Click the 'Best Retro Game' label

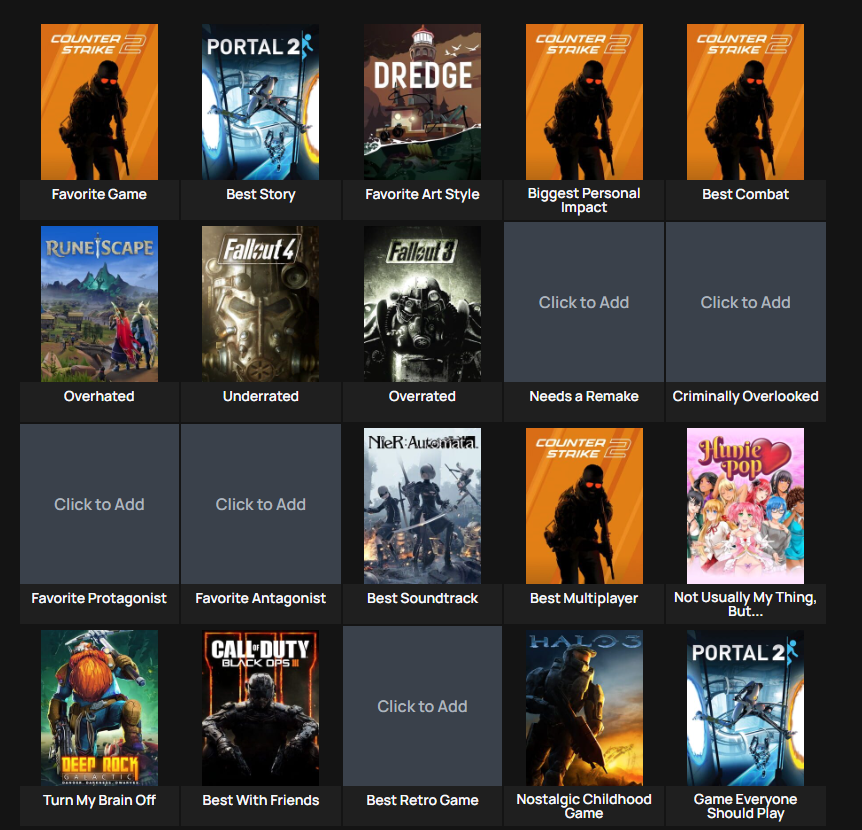[x=422, y=800]
